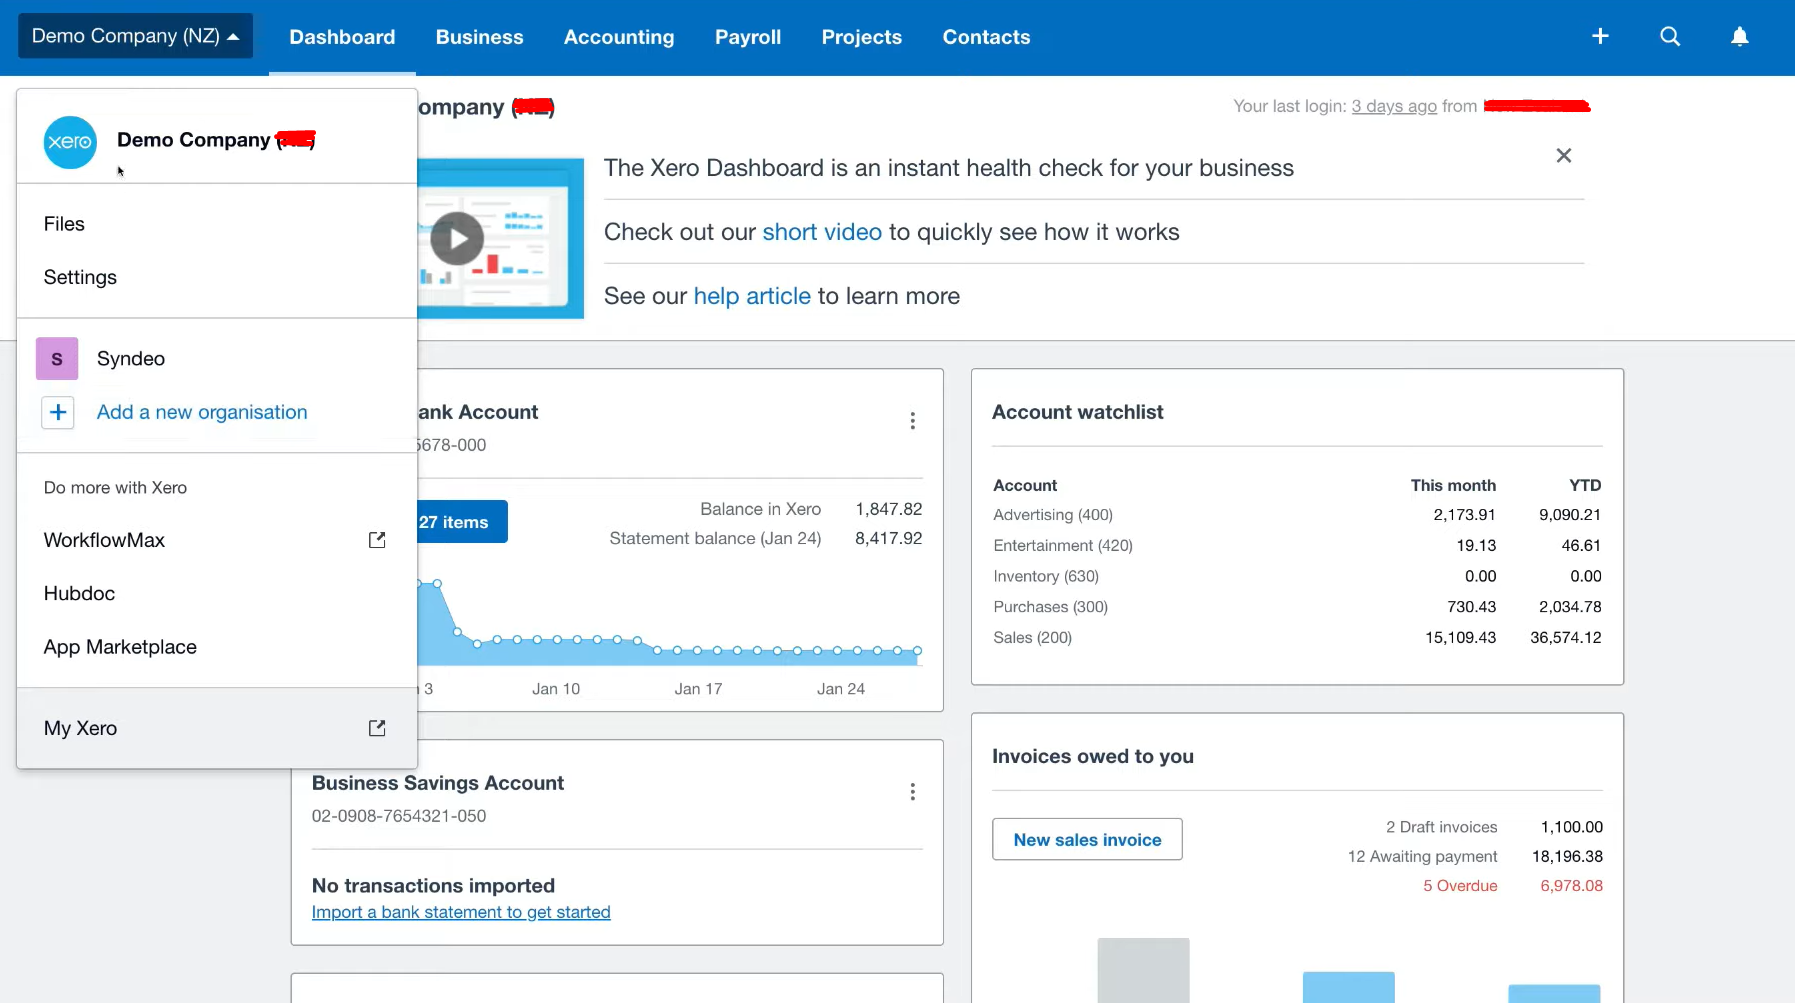Play the Xero Dashboard intro video
The image size is (1795, 1003).
pyautogui.click(x=457, y=238)
